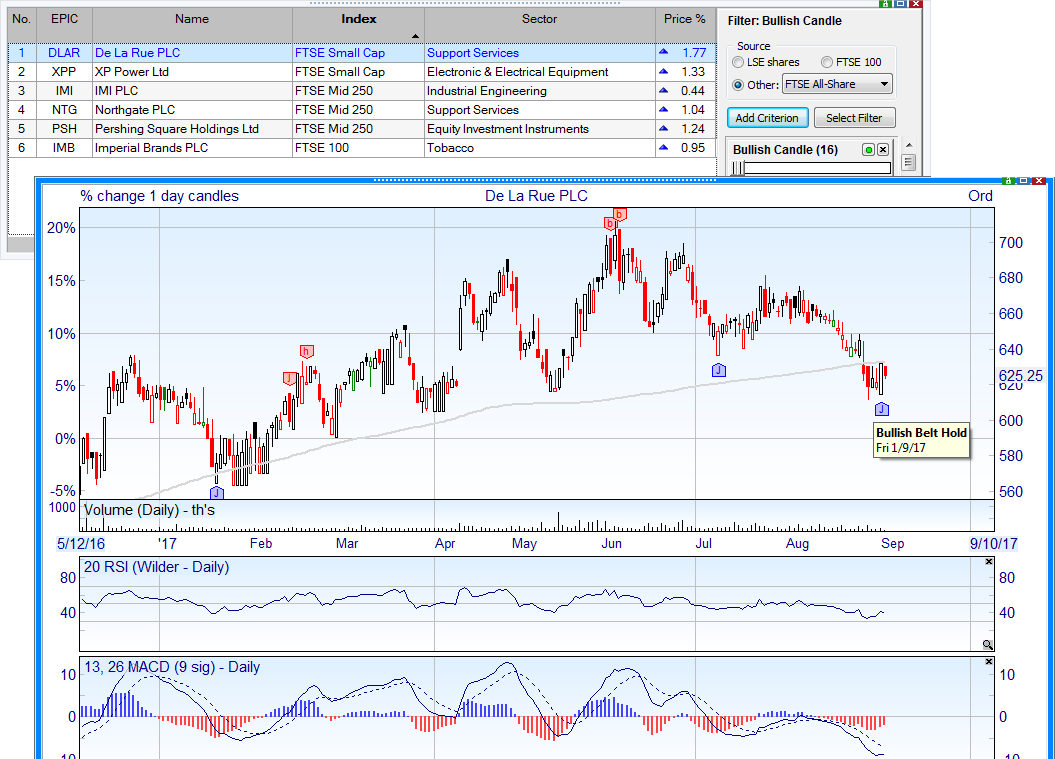Viewport: 1055px width, 759px height.
Task: Select the Pershing Square Holdings Ltd row
Action: click(361, 129)
